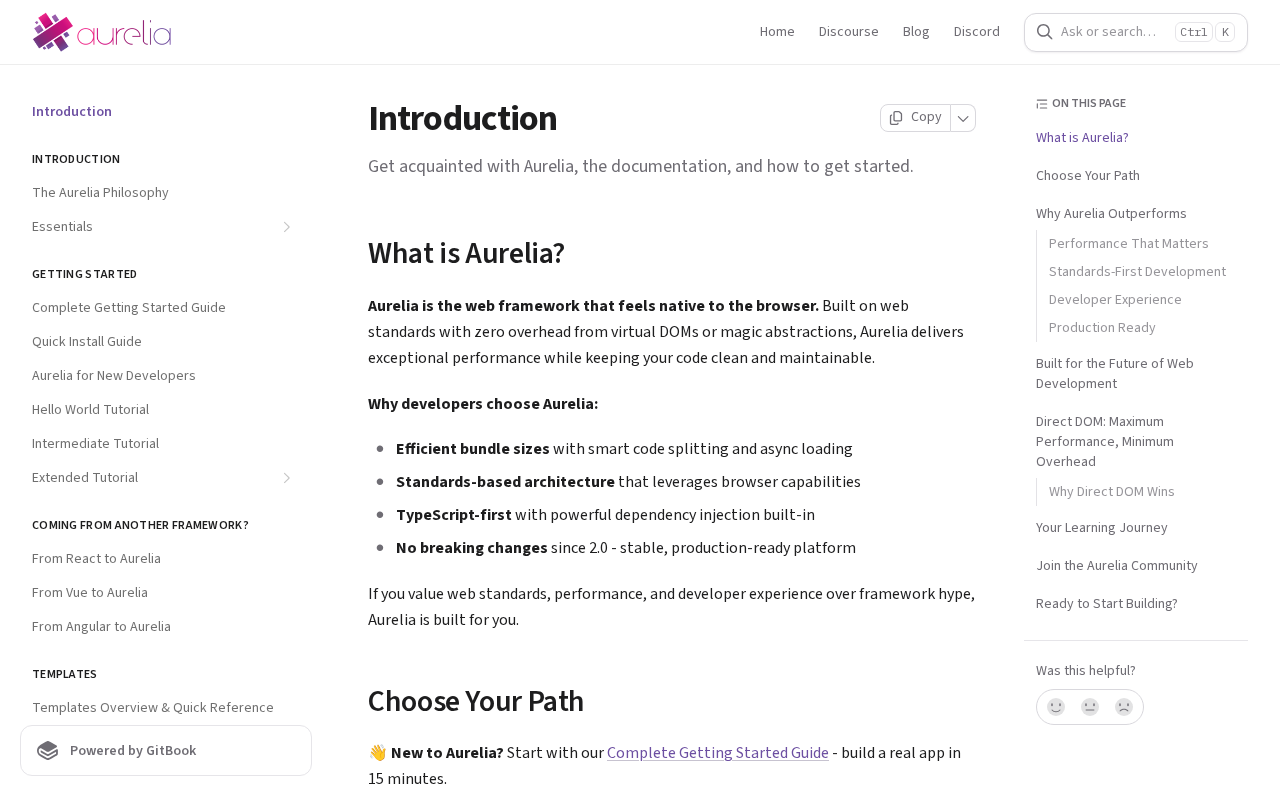The width and height of the screenshot is (1280, 800).
Task: Click the GitBook logo icon
Action: point(48,751)
